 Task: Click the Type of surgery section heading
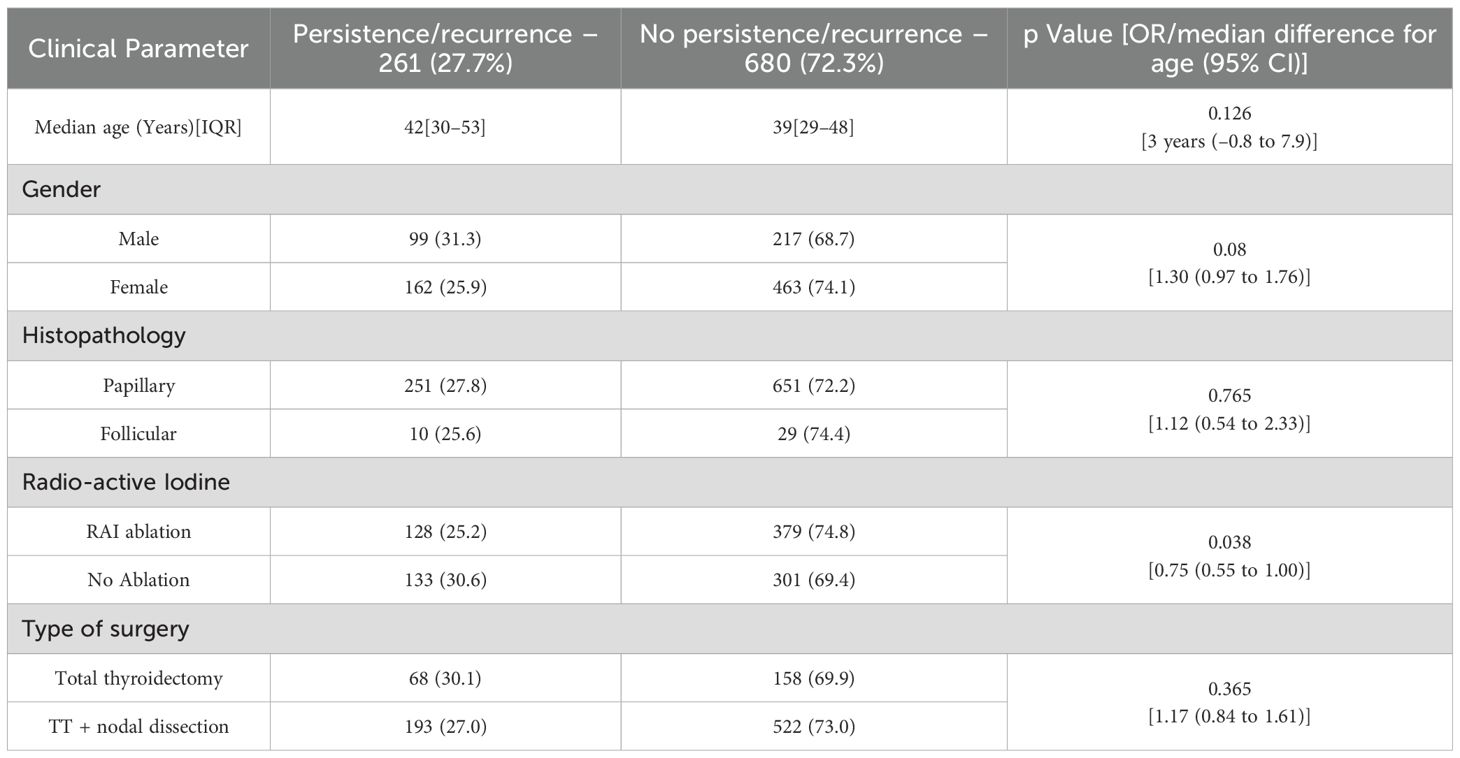tap(106, 629)
